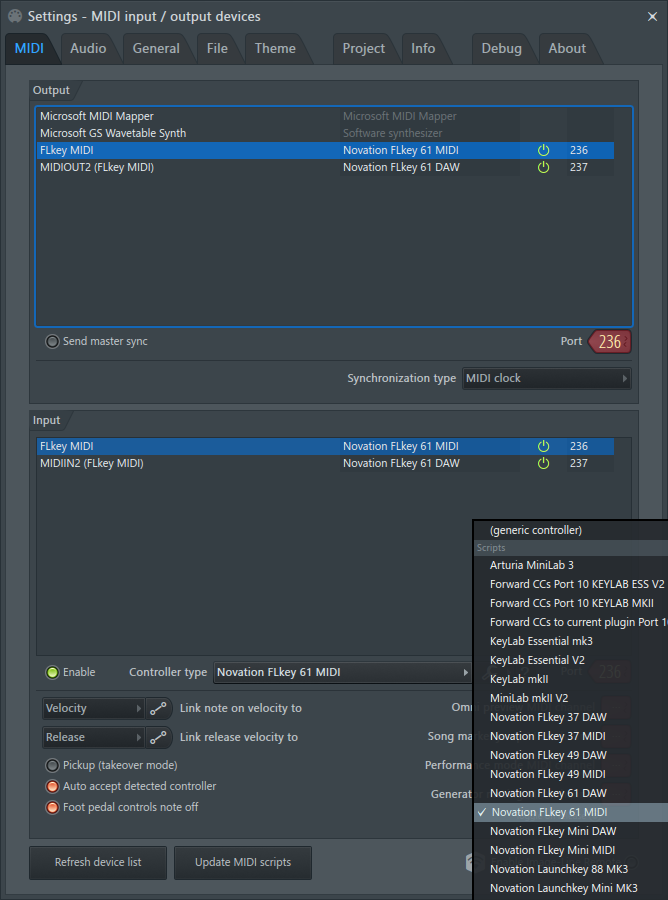Screen dimensions: 668x900
Task: Choose Forward CCs Port 10 KEYLAB ESS V2
Action: pyautogui.click(x=572, y=584)
